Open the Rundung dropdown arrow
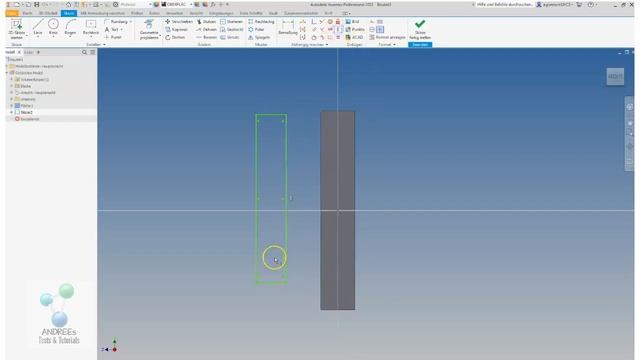Viewport: 640px width, 360px height. [131, 22]
